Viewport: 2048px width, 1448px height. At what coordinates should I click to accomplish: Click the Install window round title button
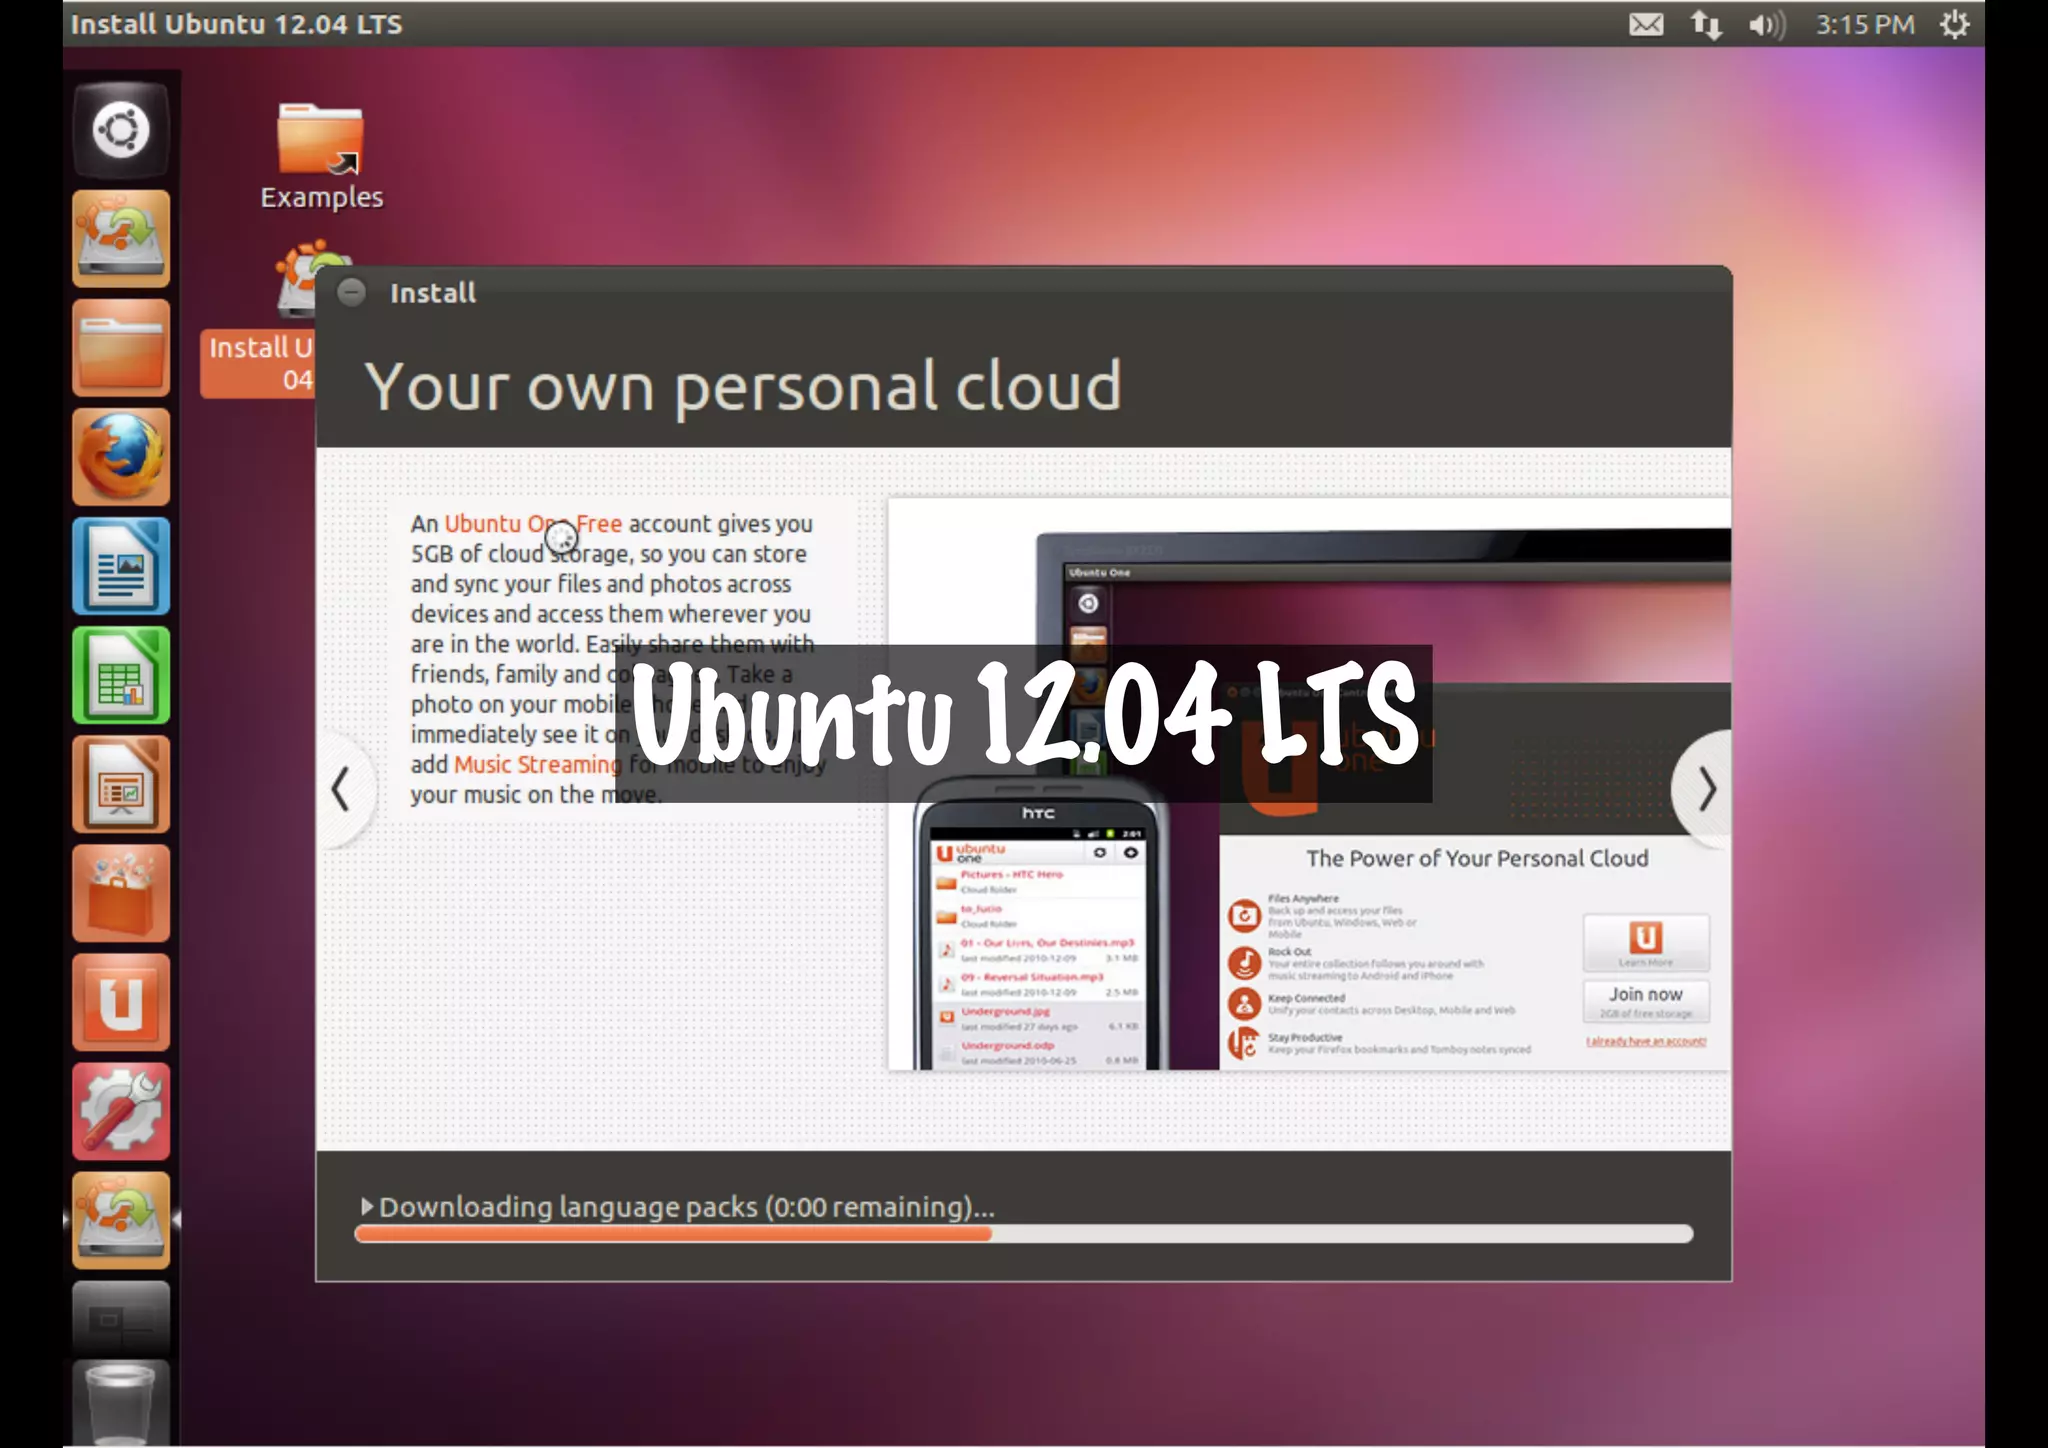tap(351, 292)
